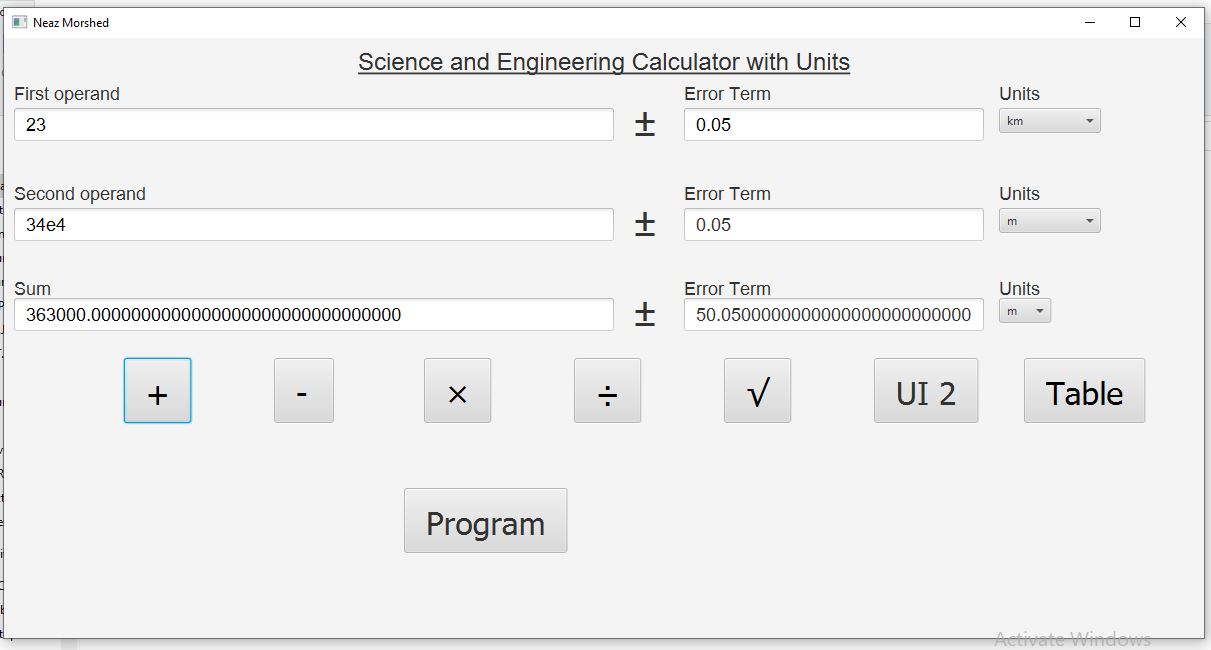Viewport: 1211px width, 650px height.
Task: Maximize the calculator window
Action: tap(1135, 22)
